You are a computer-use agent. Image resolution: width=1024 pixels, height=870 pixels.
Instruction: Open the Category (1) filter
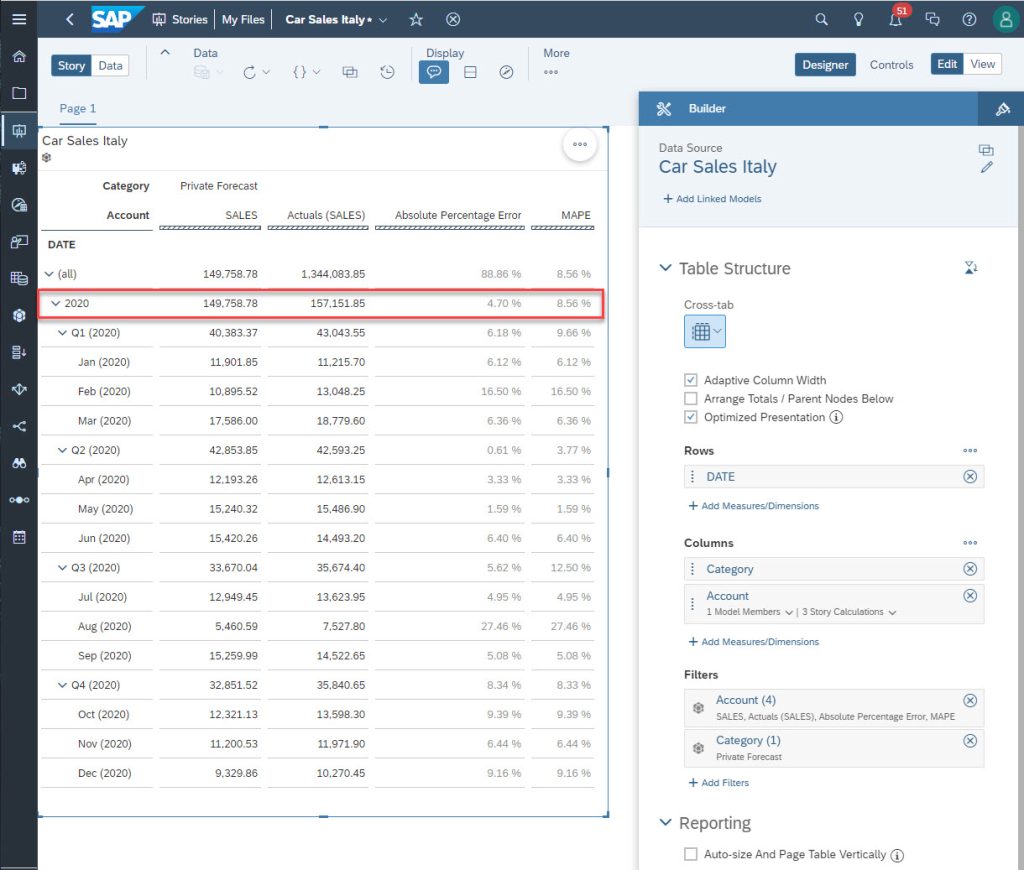point(834,747)
